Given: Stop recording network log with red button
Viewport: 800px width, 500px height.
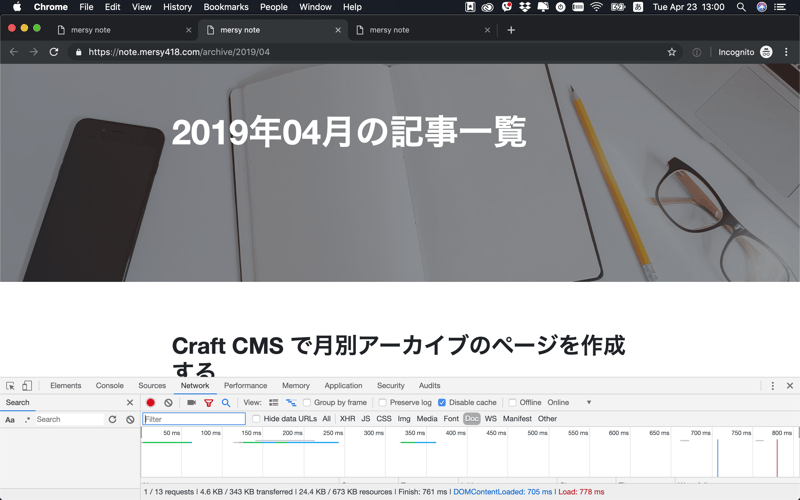Looking at the screenshot, I should (x=151, y=403).
